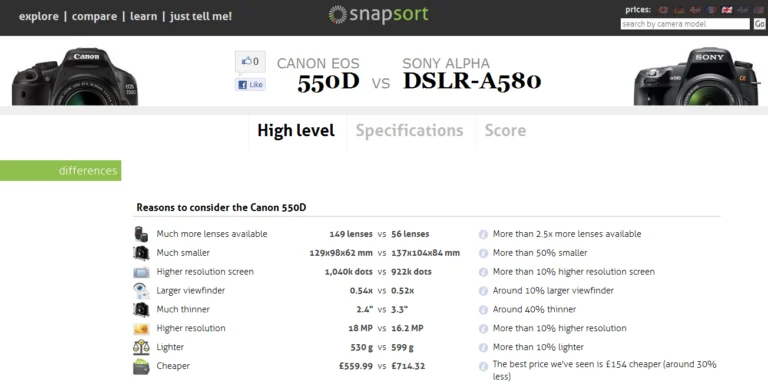Click the Facebook Like button
The image size is (768, 386).
tap(250, 85)
